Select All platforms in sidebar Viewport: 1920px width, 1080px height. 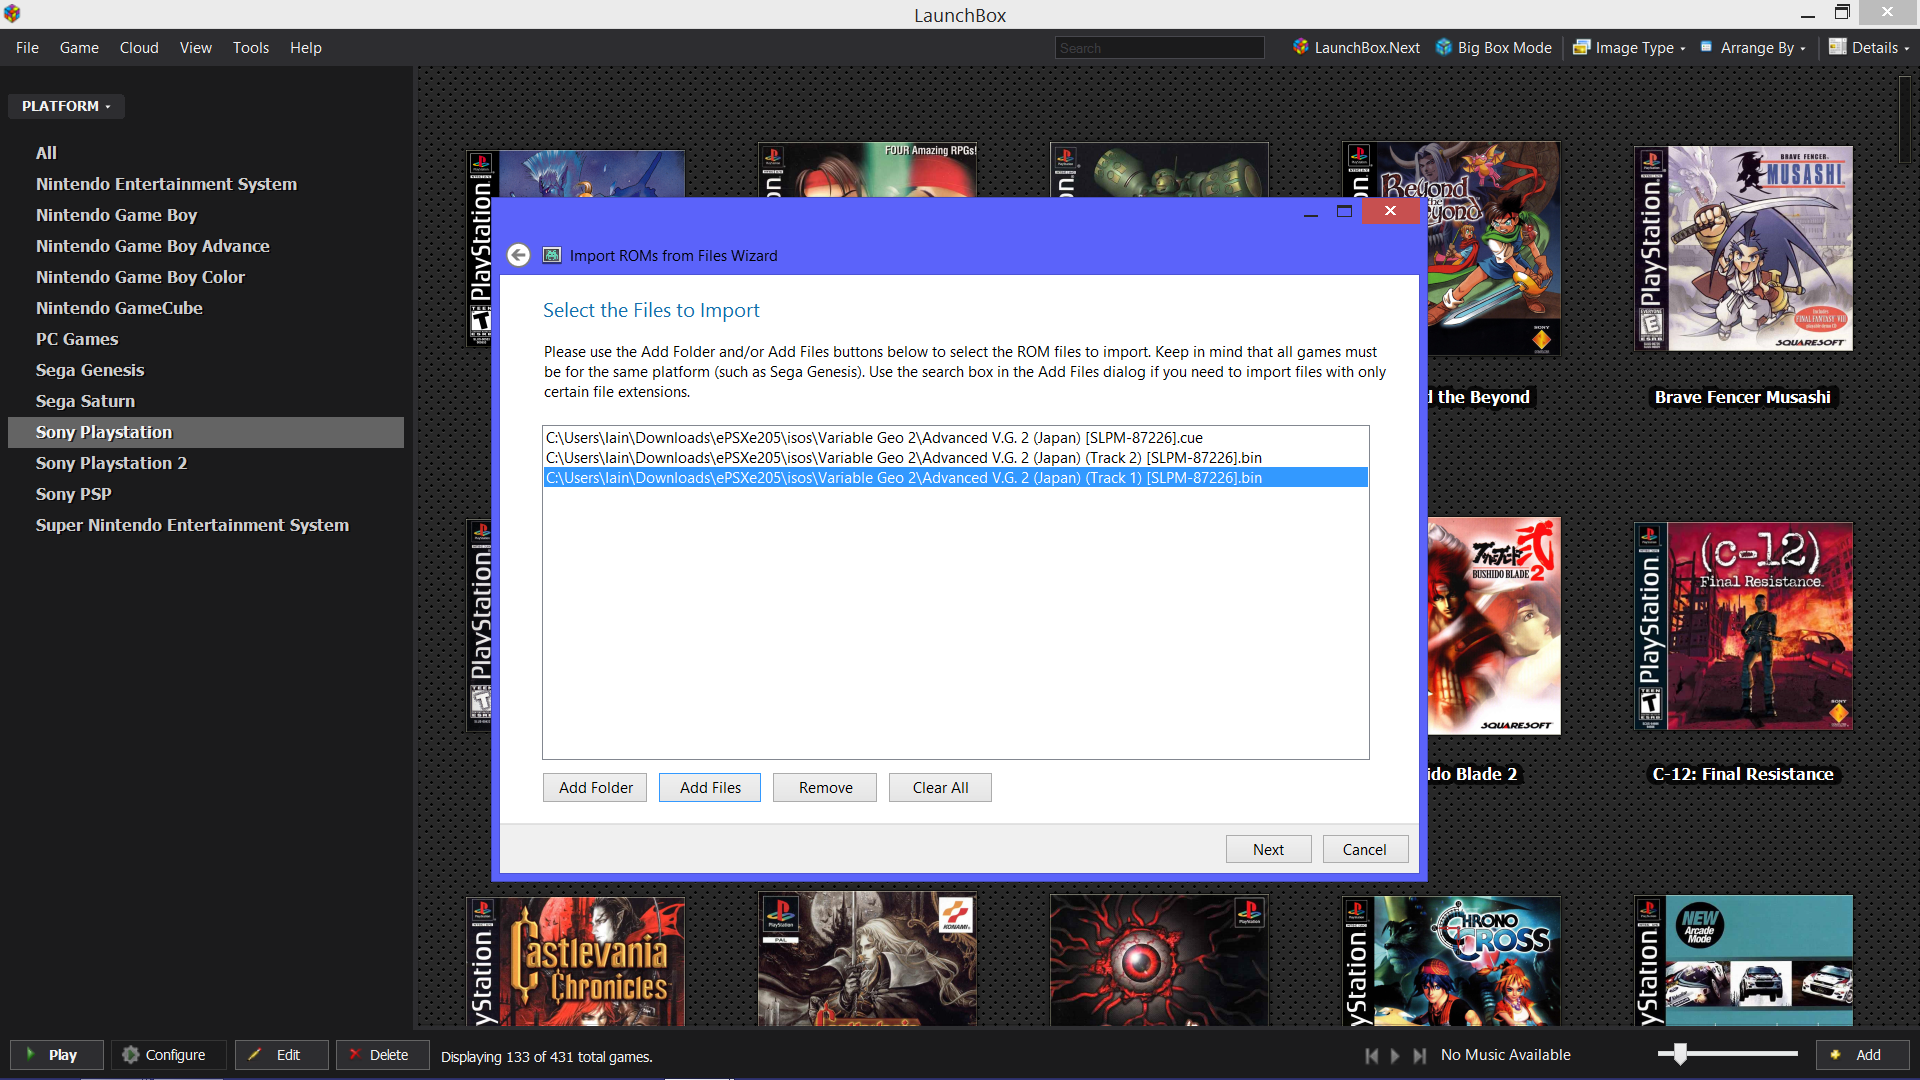click(206, 153)
